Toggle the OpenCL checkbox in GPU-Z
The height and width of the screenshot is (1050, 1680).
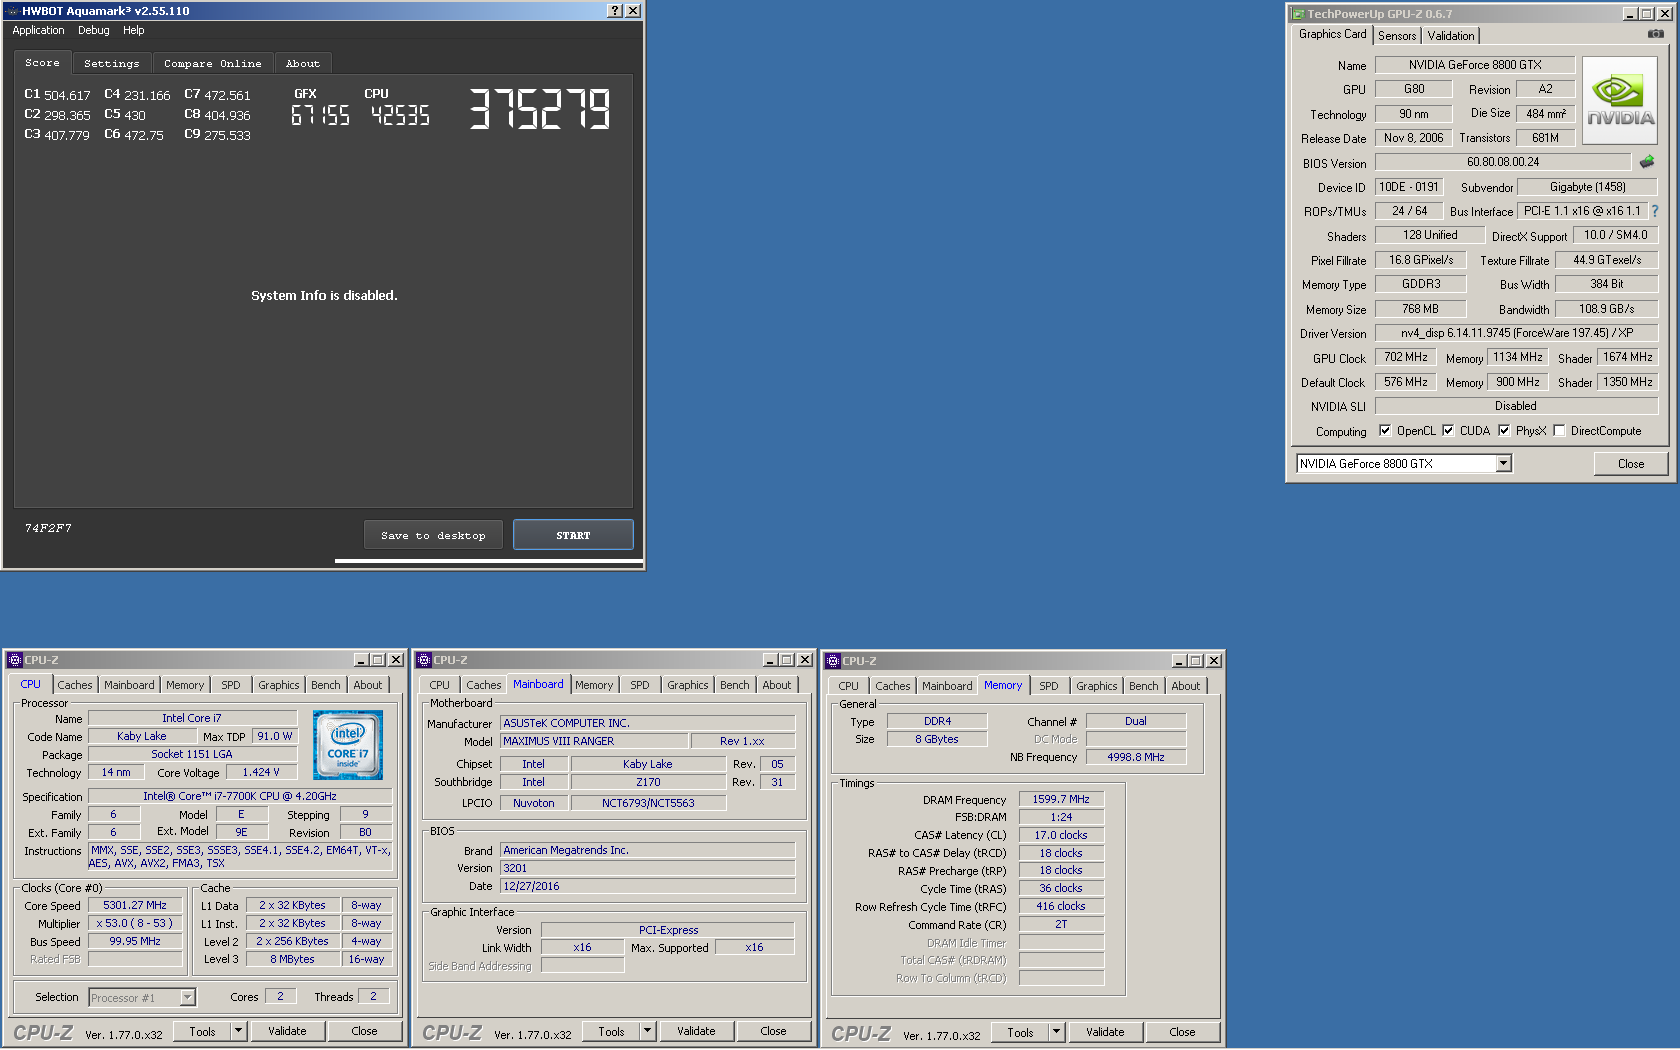tap(1385, 431)
